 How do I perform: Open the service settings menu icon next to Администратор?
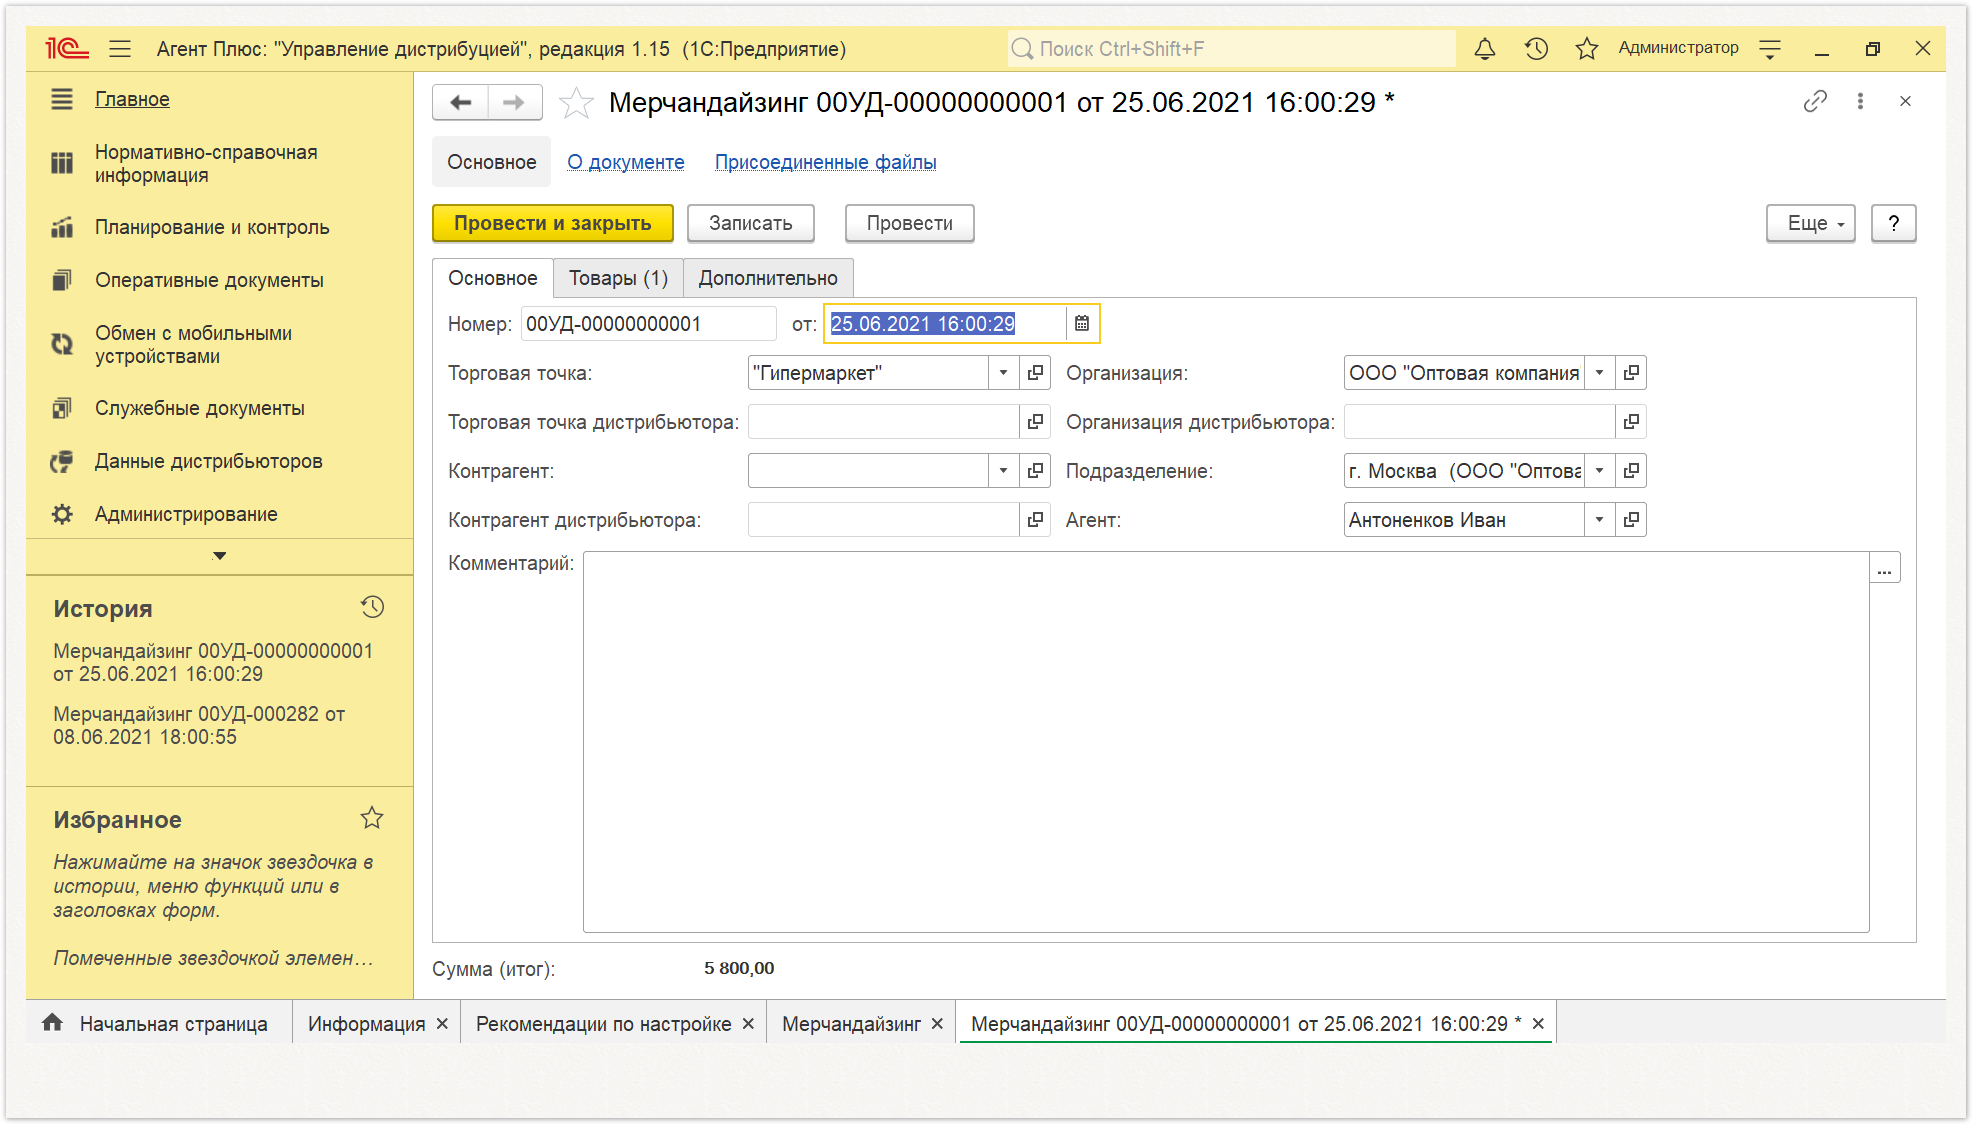tap(1770, 48)
